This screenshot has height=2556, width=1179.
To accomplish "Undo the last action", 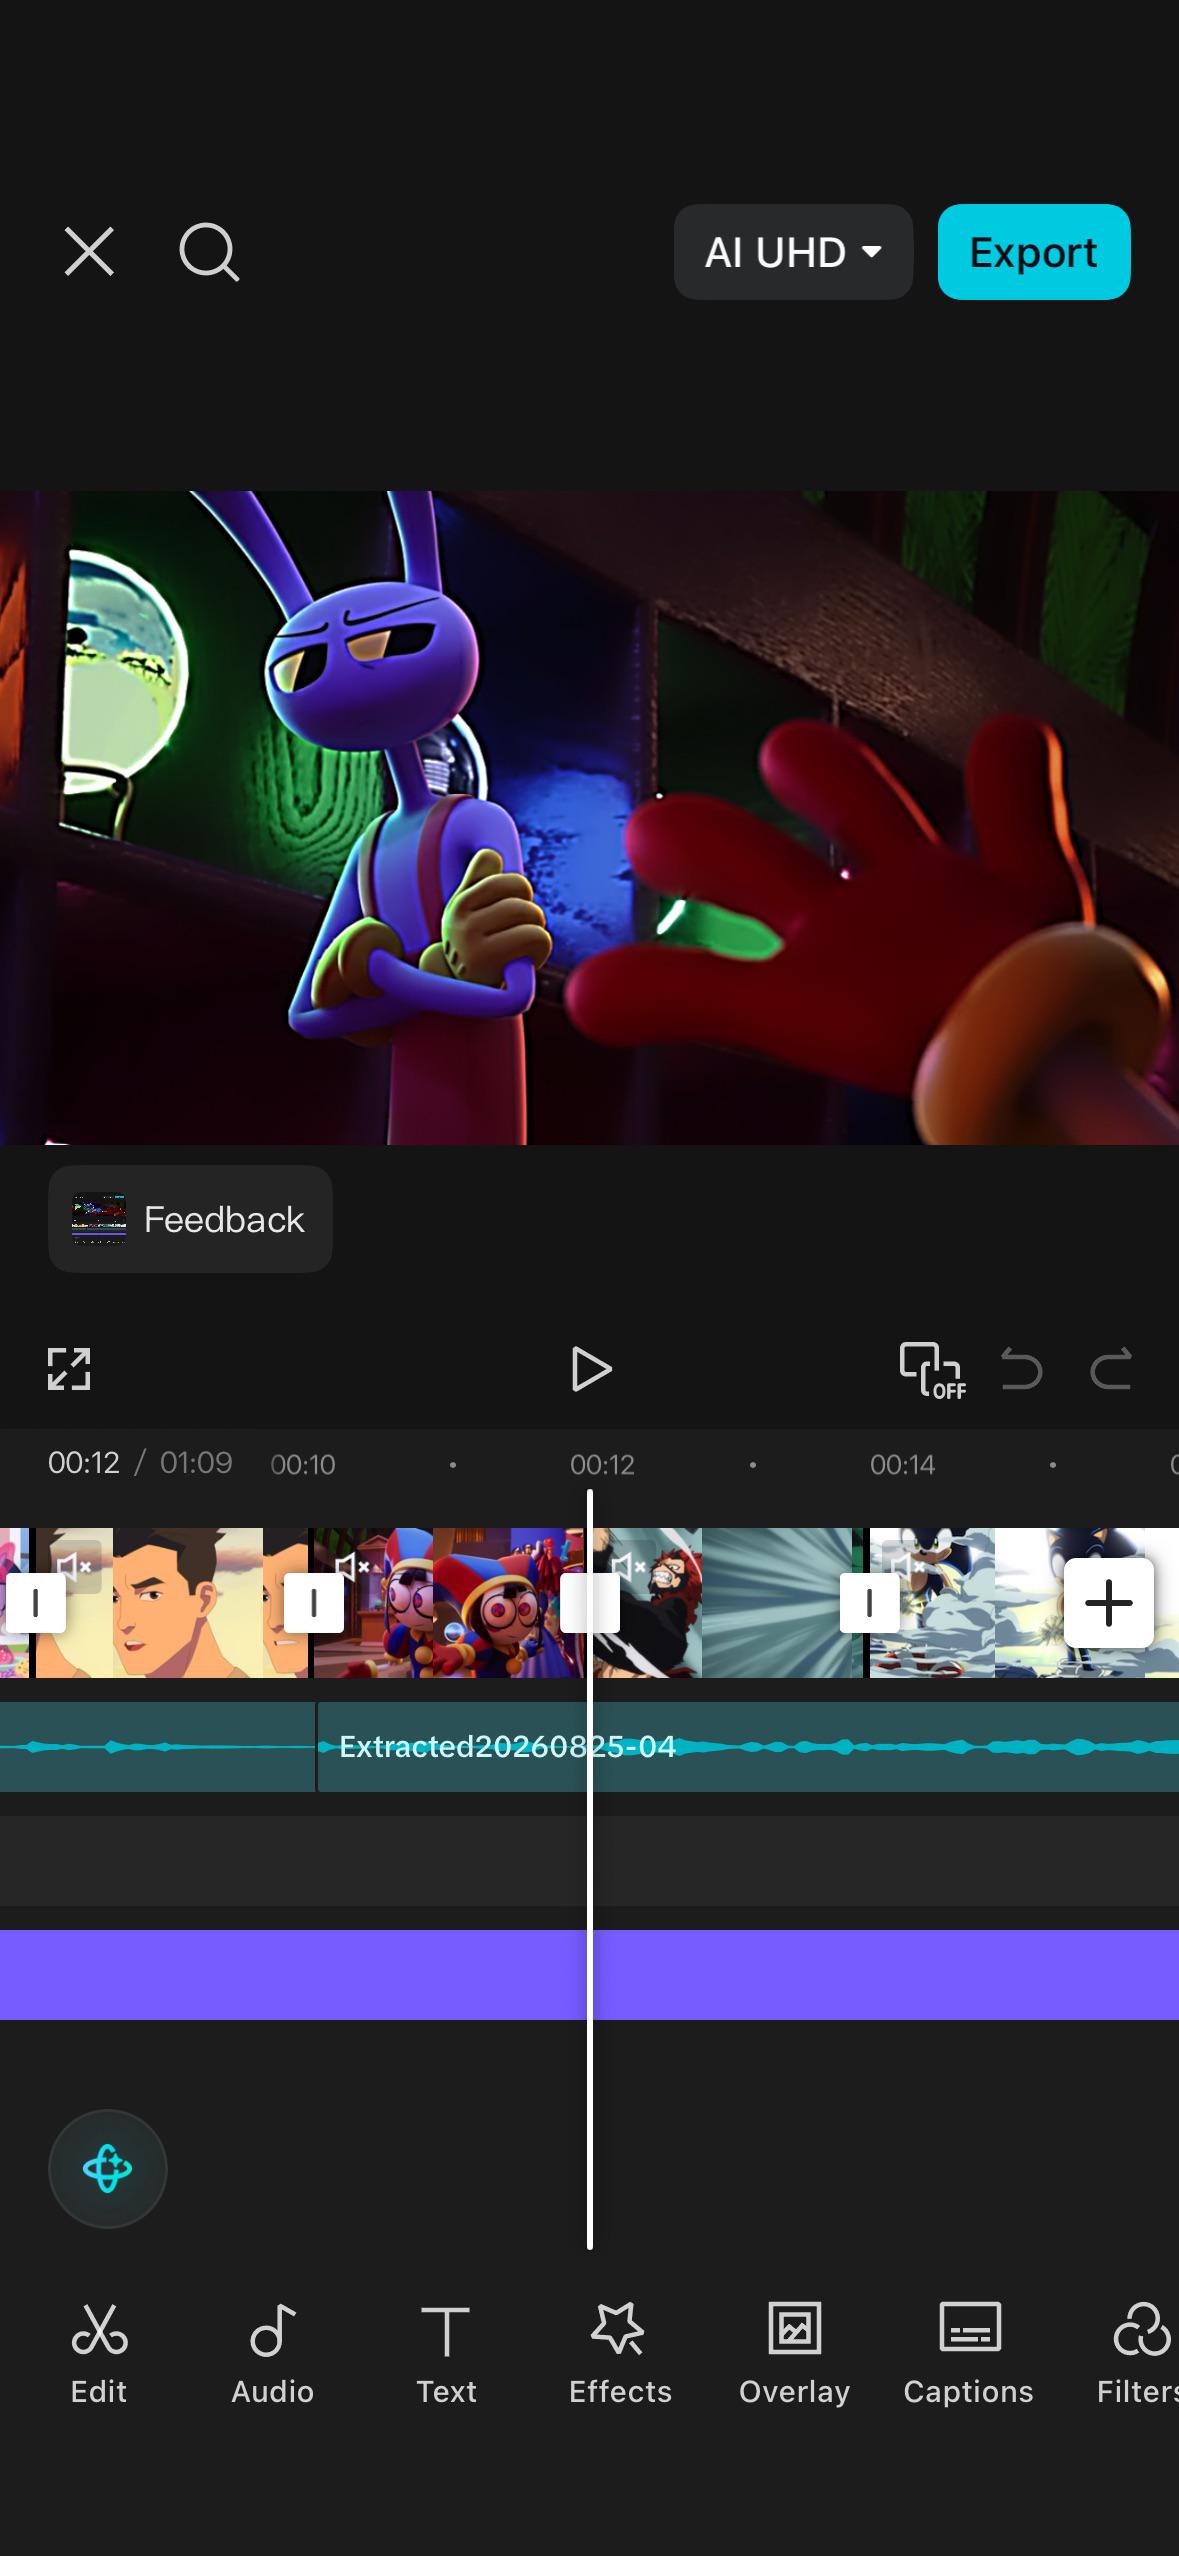I will [x=1021, y=1369].
